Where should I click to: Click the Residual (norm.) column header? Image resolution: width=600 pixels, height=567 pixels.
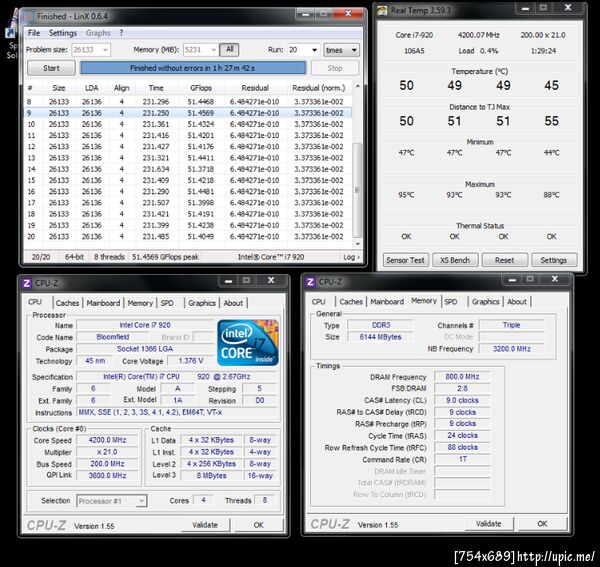[318, 88]
